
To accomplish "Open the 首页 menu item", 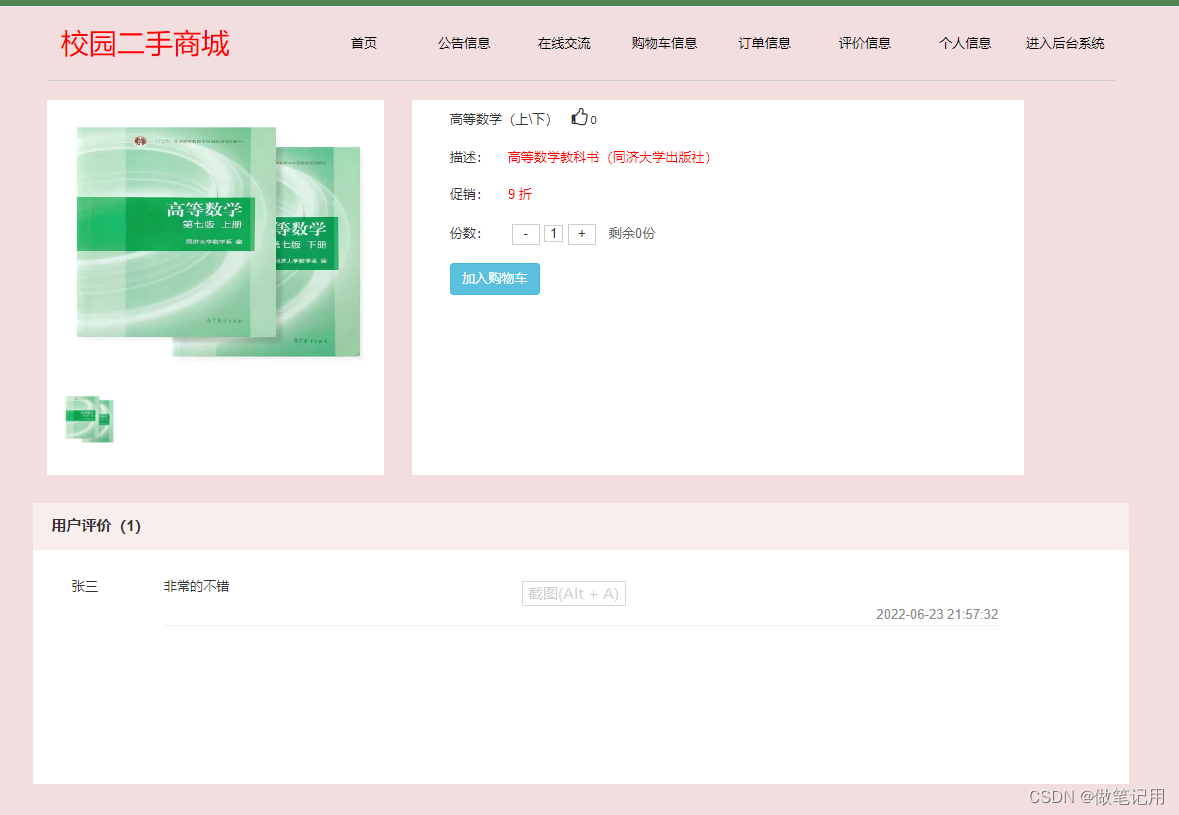I will click(x=364, y=43).
